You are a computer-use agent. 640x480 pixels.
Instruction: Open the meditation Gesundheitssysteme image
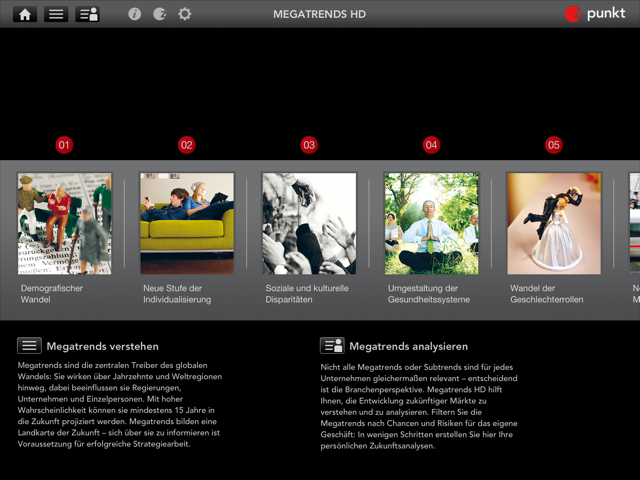tap(431, 223)
